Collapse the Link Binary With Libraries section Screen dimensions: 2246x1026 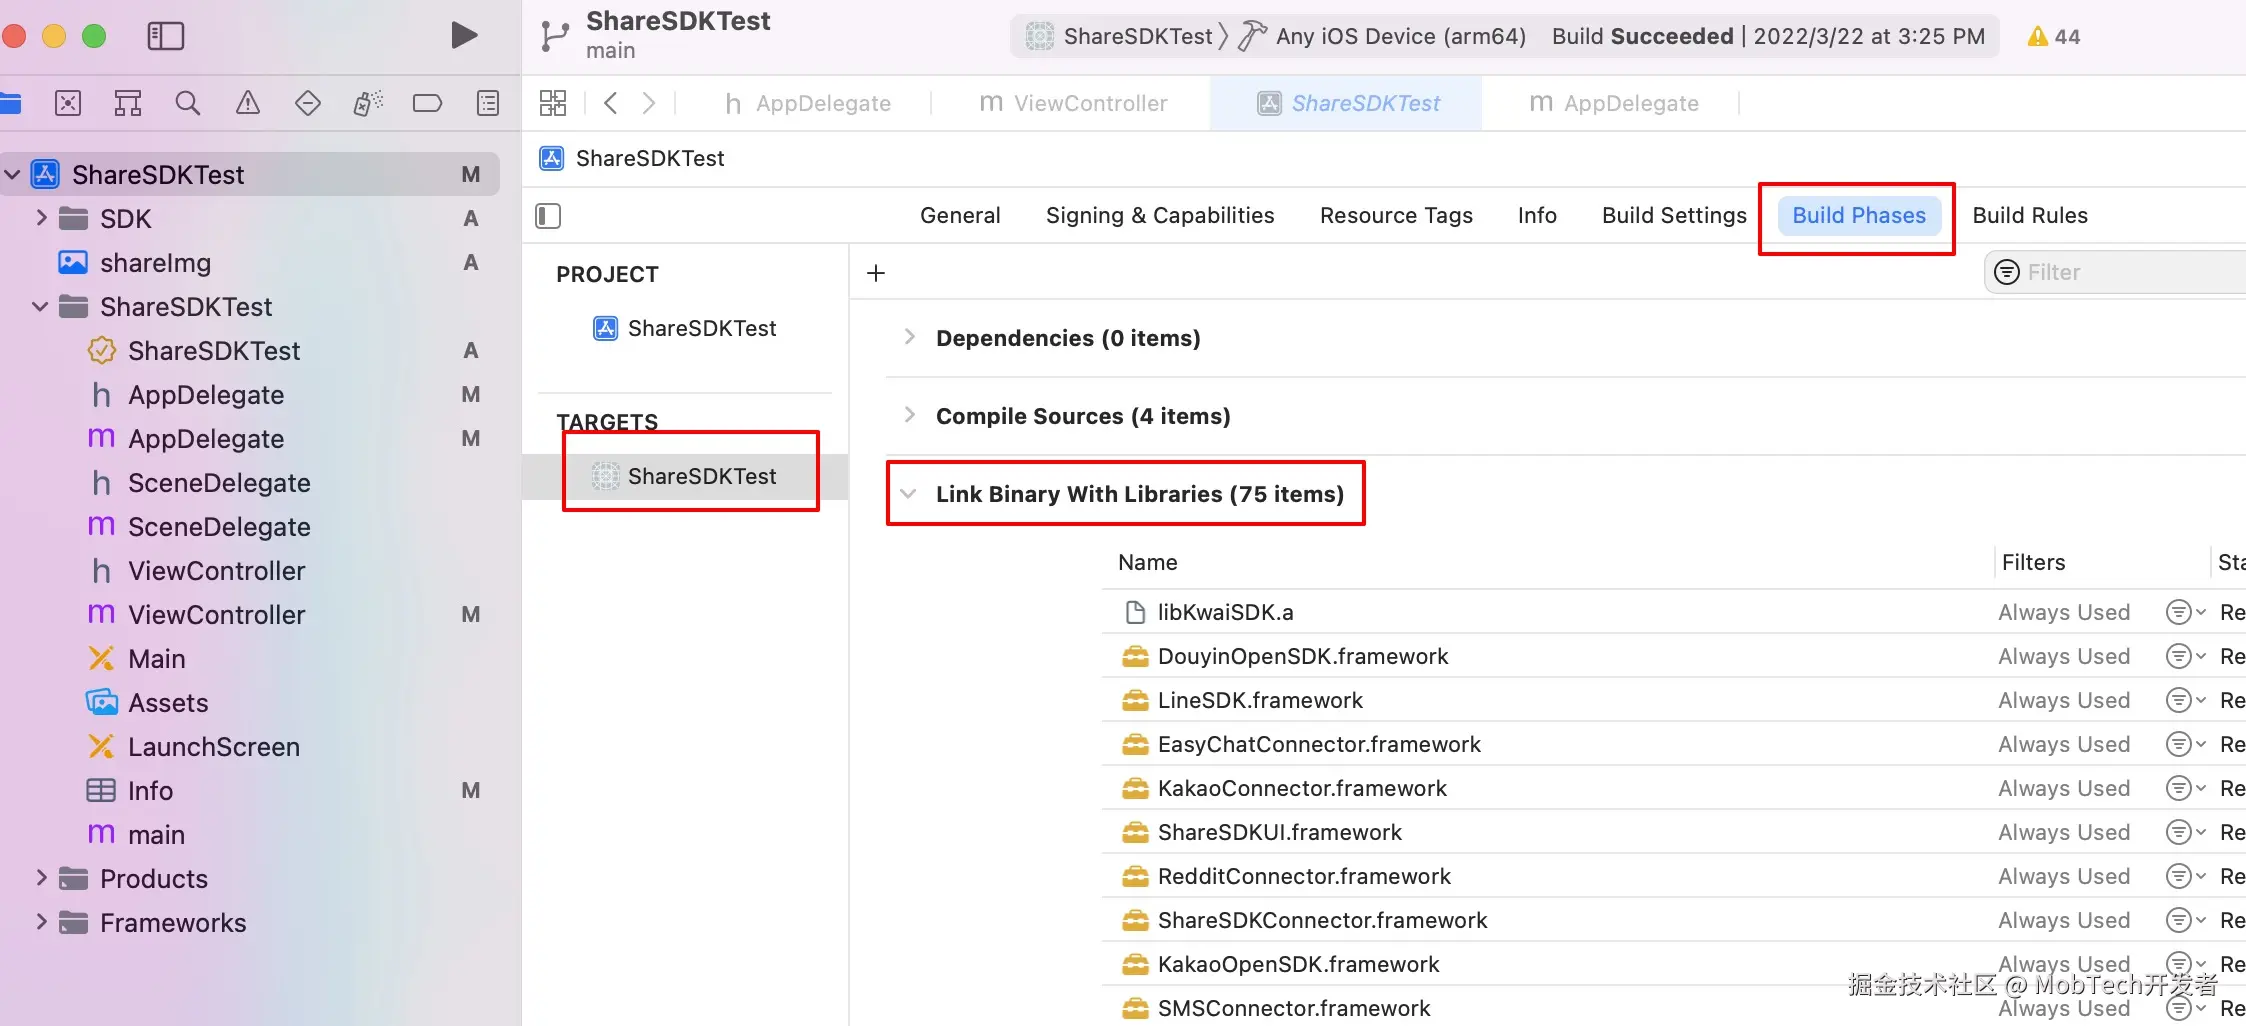point(908,494)
